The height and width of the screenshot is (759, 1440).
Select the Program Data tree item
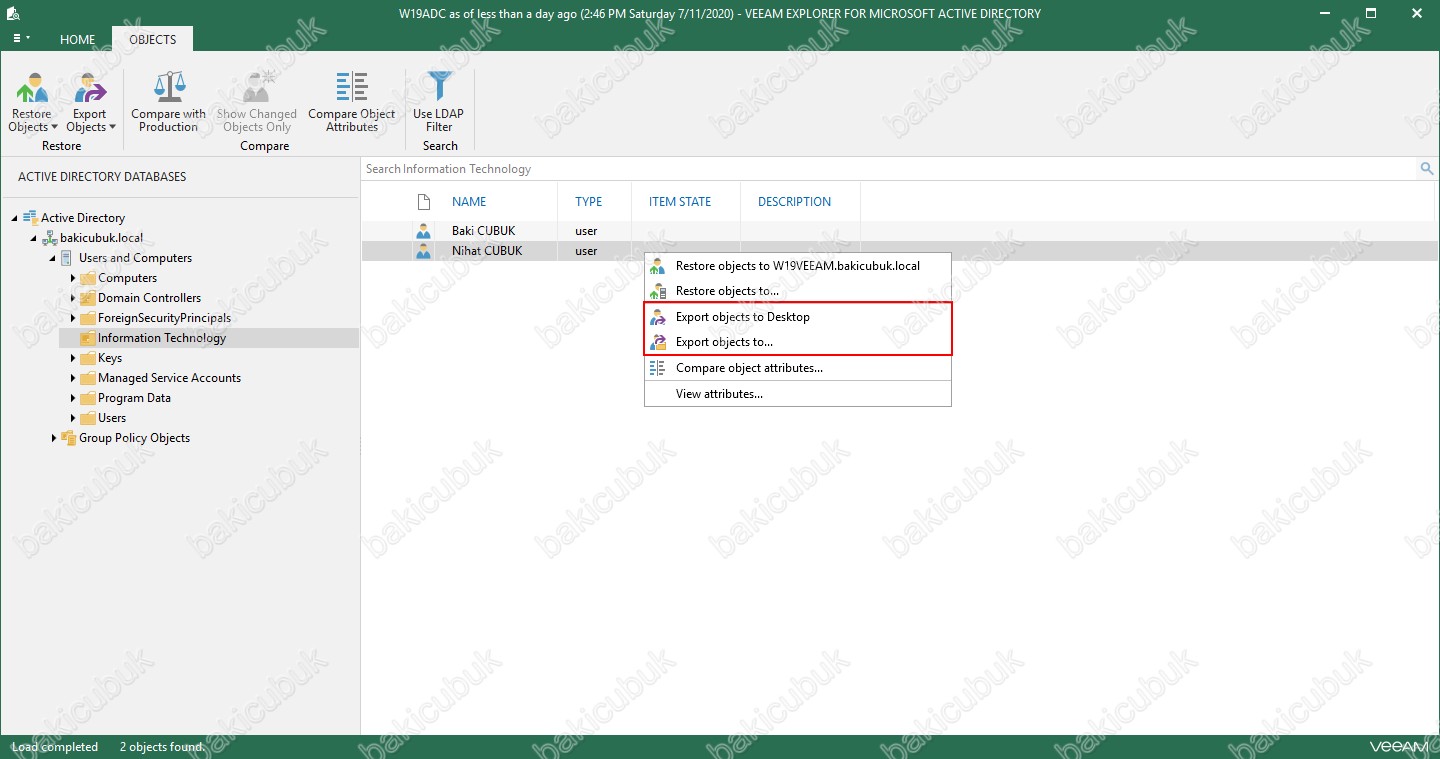134,398
